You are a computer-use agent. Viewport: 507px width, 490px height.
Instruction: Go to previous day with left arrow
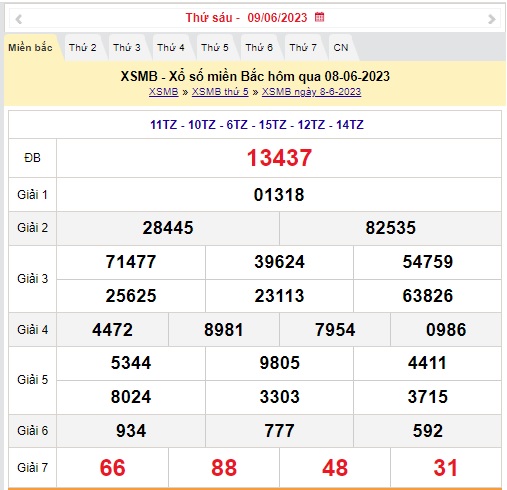click(x=19, y=19)
